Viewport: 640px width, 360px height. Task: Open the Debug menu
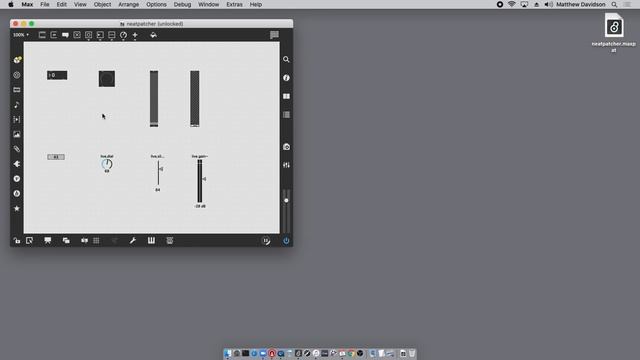click(x=182, y=4)
